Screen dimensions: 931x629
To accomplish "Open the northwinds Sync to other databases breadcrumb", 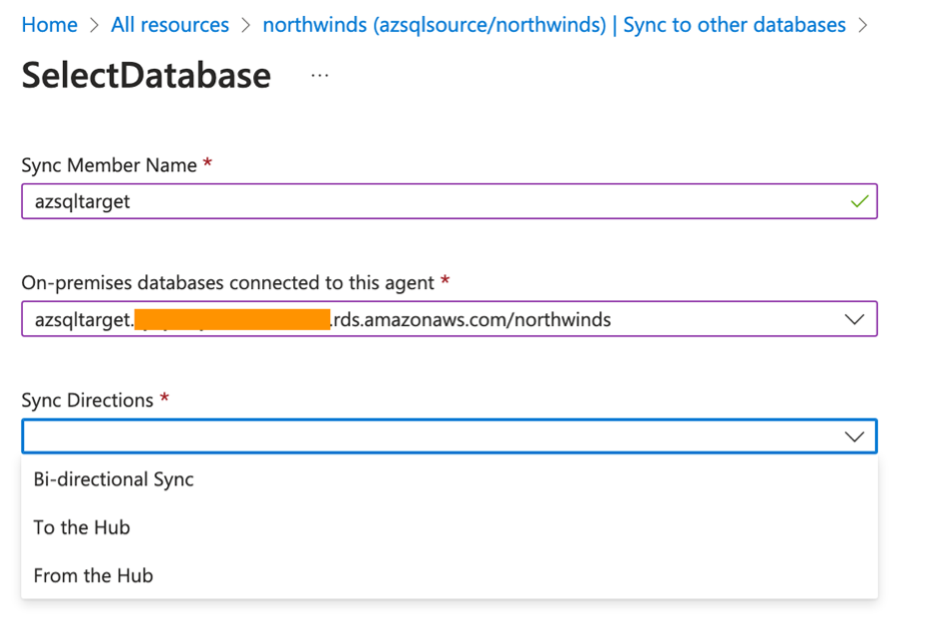I will [x=554, y=24].
